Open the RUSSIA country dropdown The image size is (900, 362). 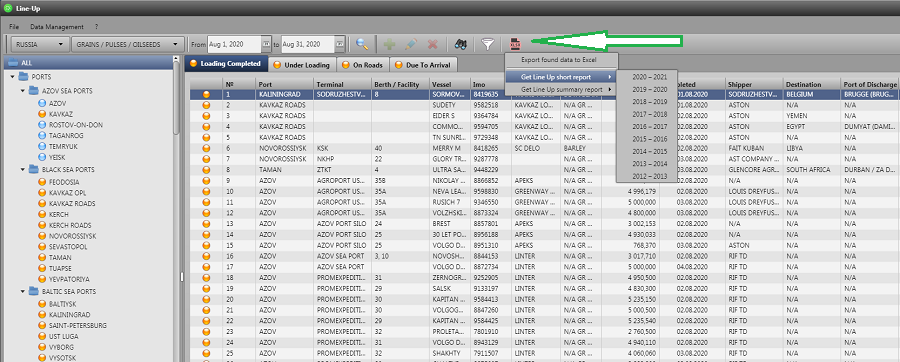coord(40,44)
